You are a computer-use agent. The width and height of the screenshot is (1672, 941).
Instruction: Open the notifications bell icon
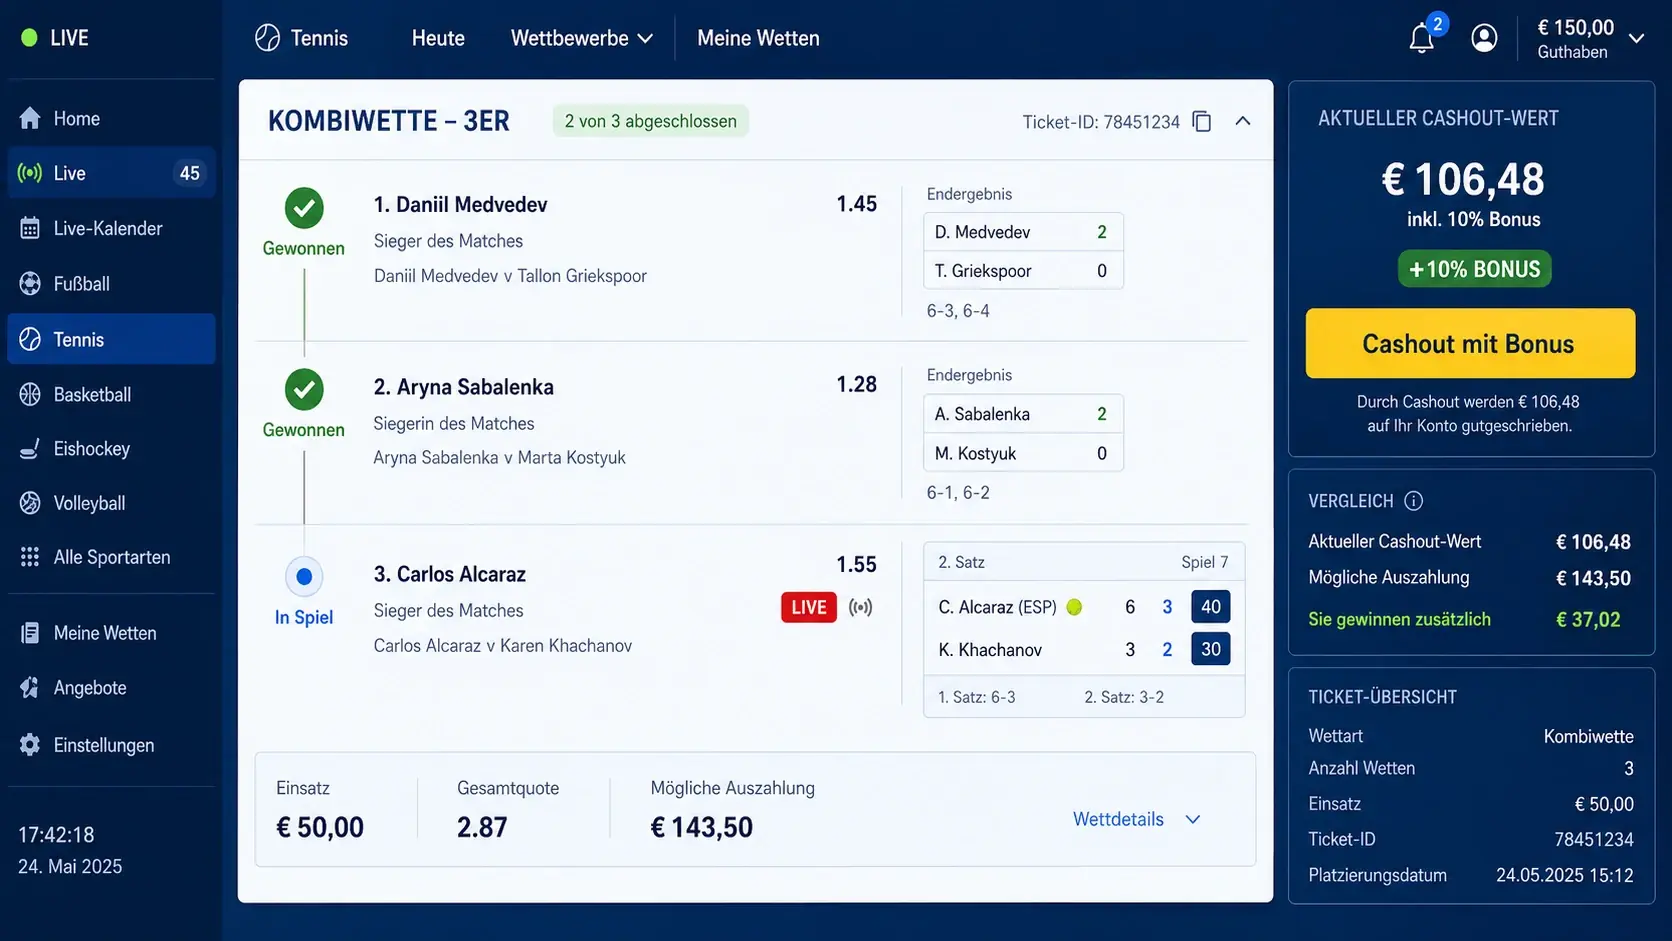click(x=1421, y=39)
